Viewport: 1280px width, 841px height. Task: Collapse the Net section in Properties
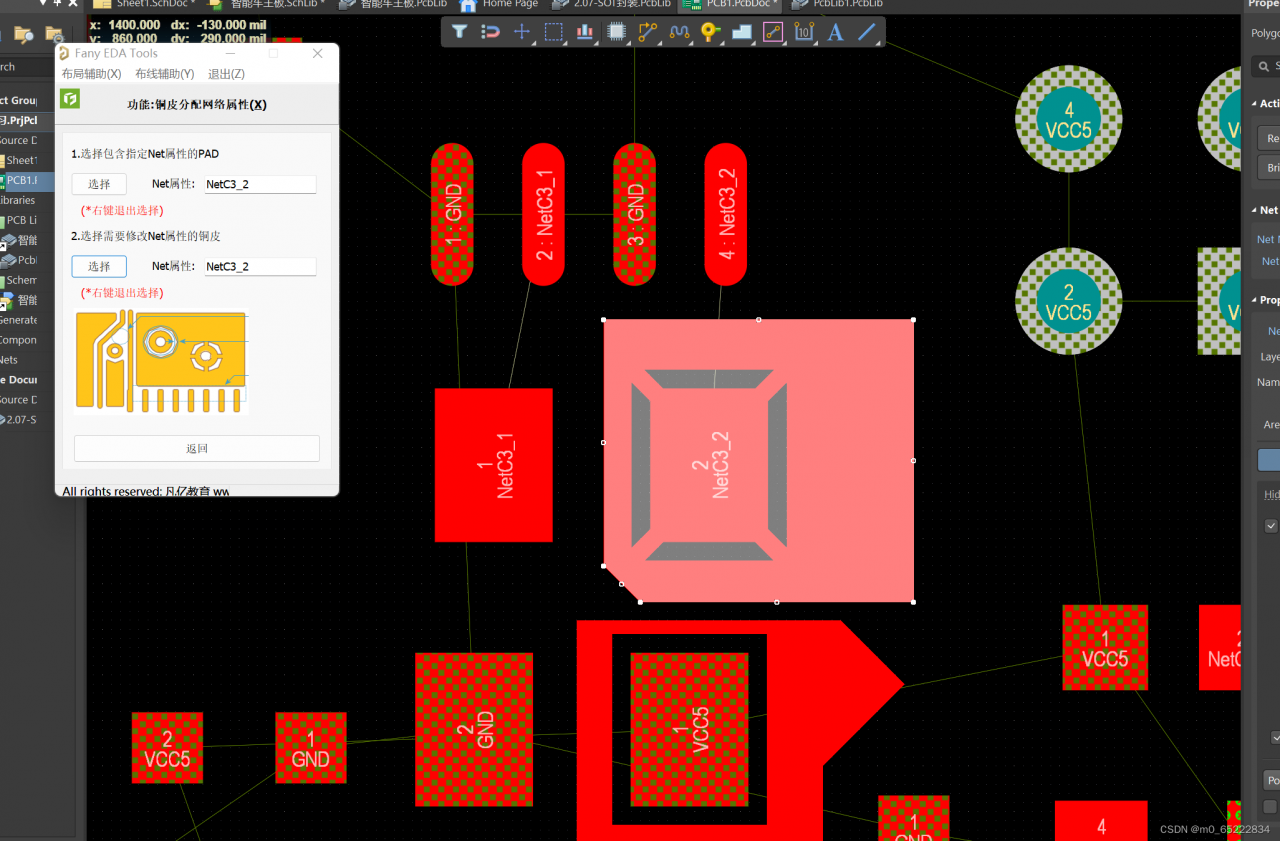click(x=1255, y=210)
